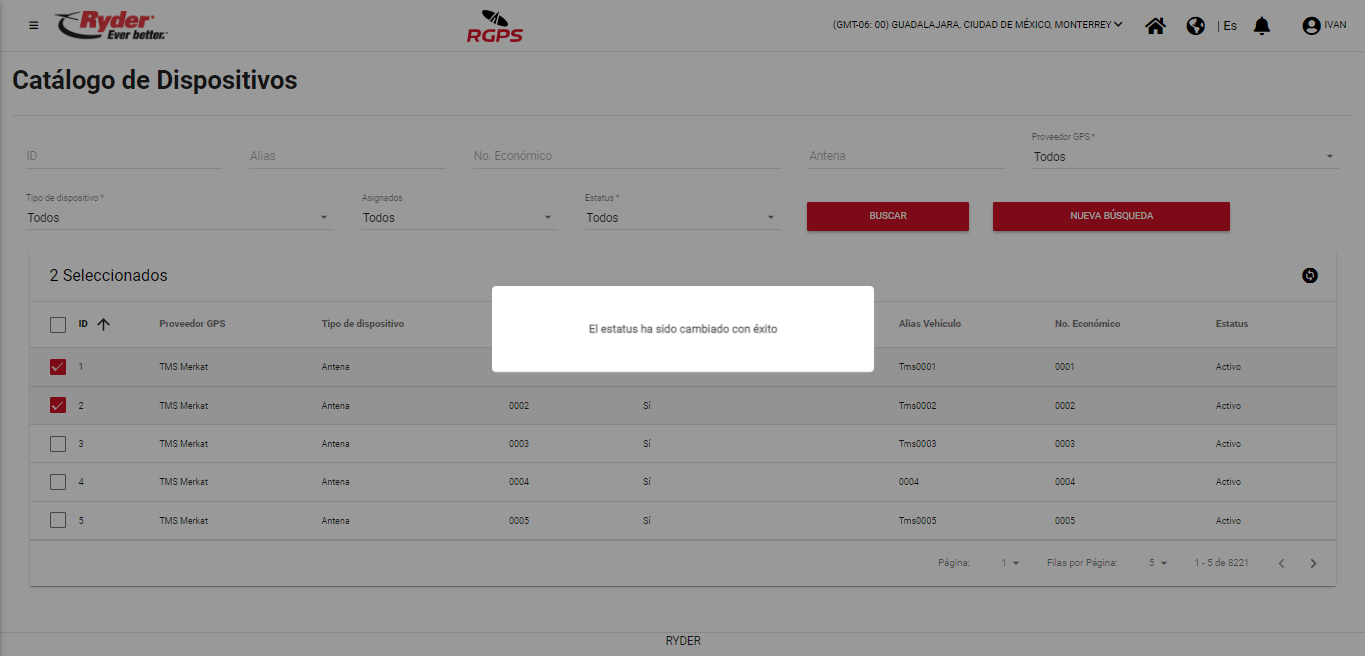Open the hamburger navigation menu
This screenshot has height=656, width=1365.
[x=34, y=25]
